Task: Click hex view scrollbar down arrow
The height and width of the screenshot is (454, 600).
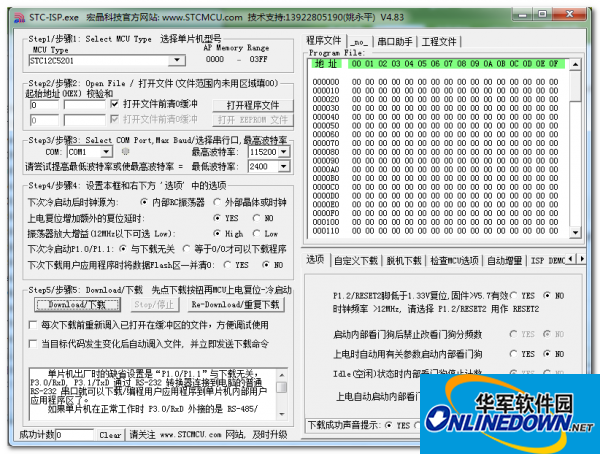Action: 575,232
